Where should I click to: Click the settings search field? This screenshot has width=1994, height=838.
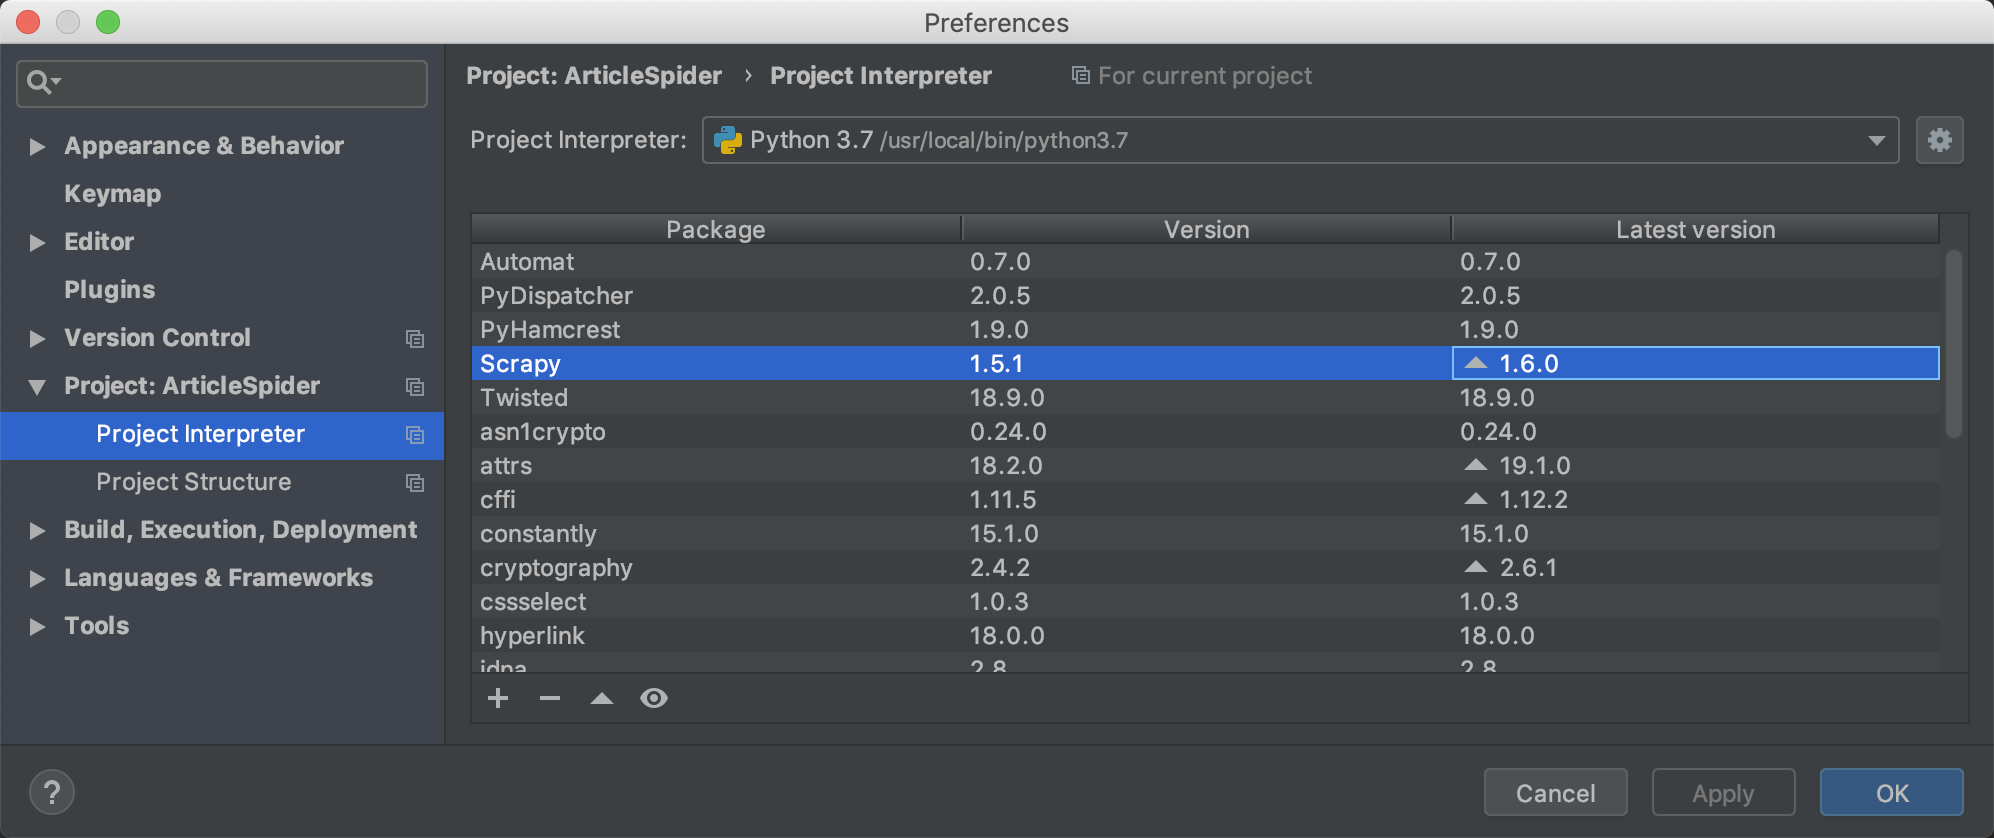point(222,83)
